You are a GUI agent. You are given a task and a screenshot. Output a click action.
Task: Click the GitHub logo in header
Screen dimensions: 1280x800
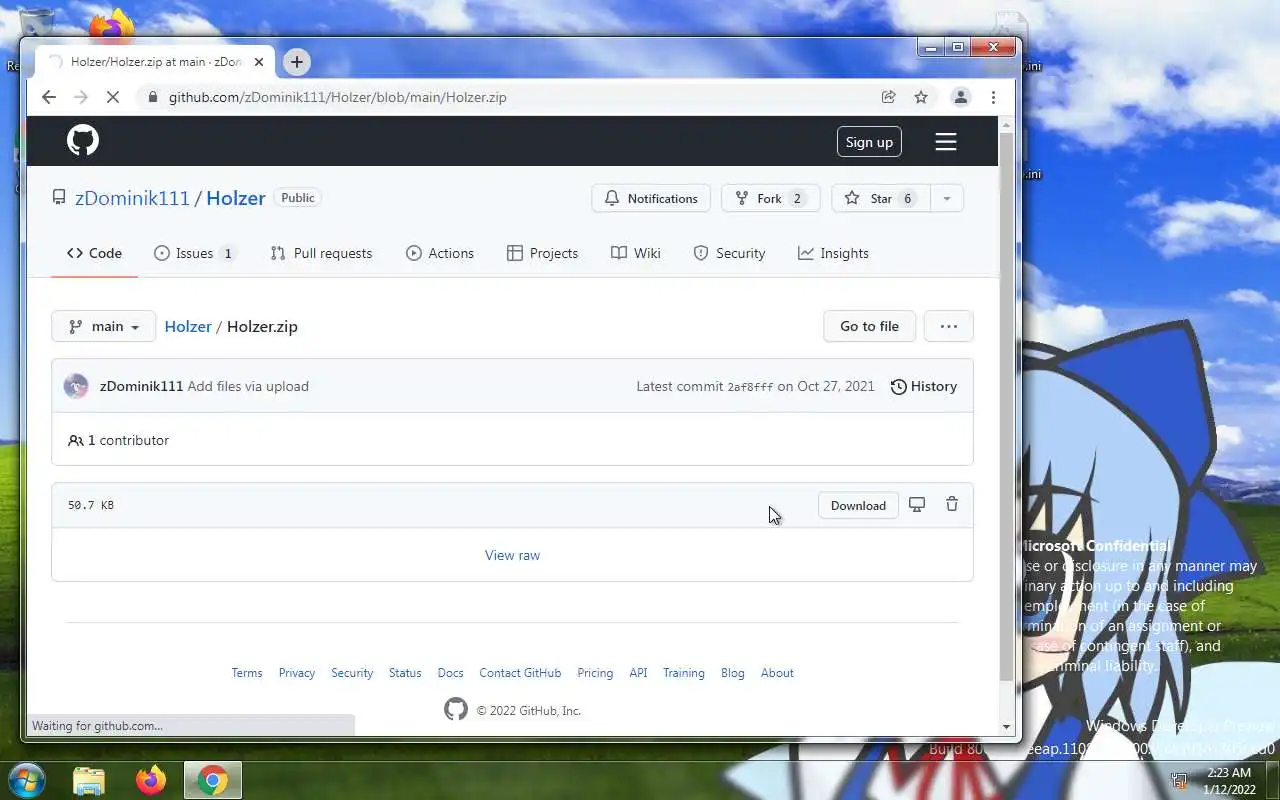coord(83,141)
